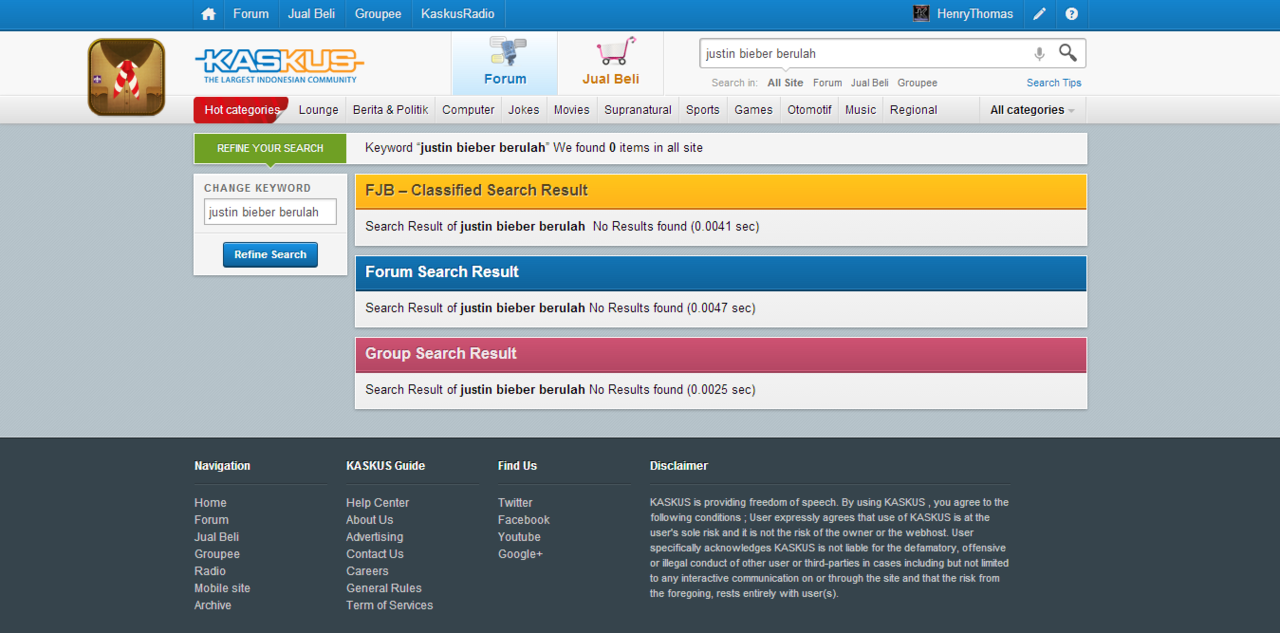Open General Rules footer link
This screenshot has width=1280, height=633.
point(384,588)
